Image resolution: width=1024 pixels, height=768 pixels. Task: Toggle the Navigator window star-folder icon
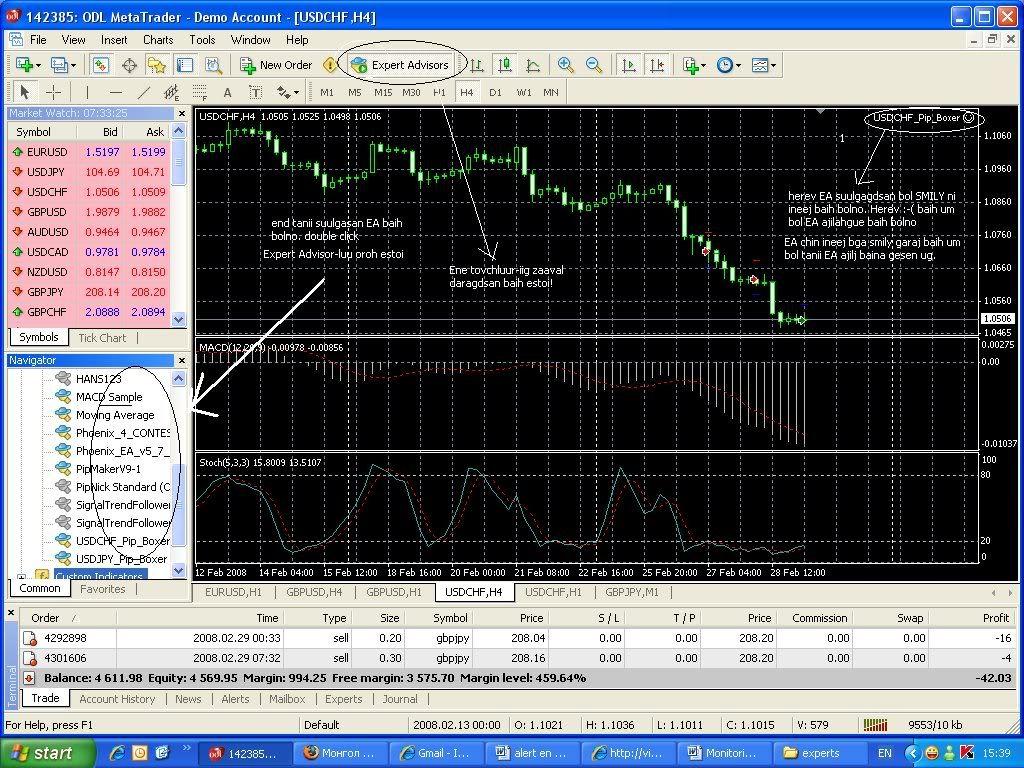[157, 65]
